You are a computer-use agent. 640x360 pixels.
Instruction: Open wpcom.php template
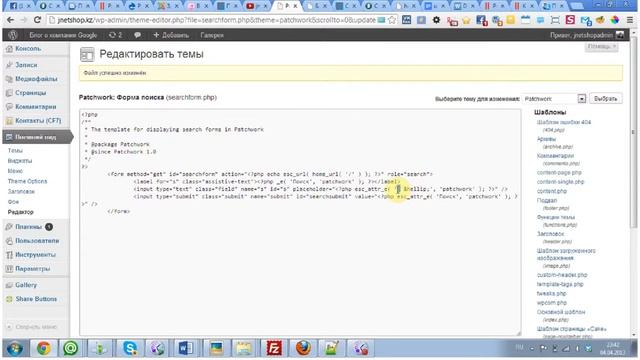tap(552, 303)
